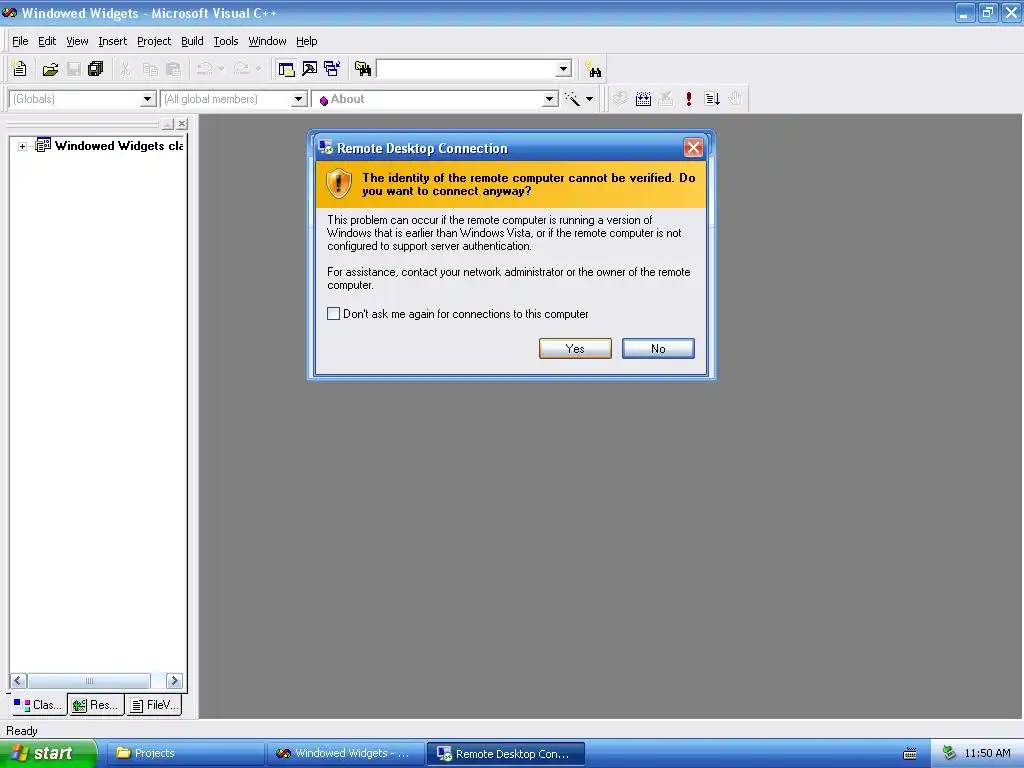Click the Visual C++ title bar icon
Viewport: 1024px width, 768px height.
click(10, 13)
